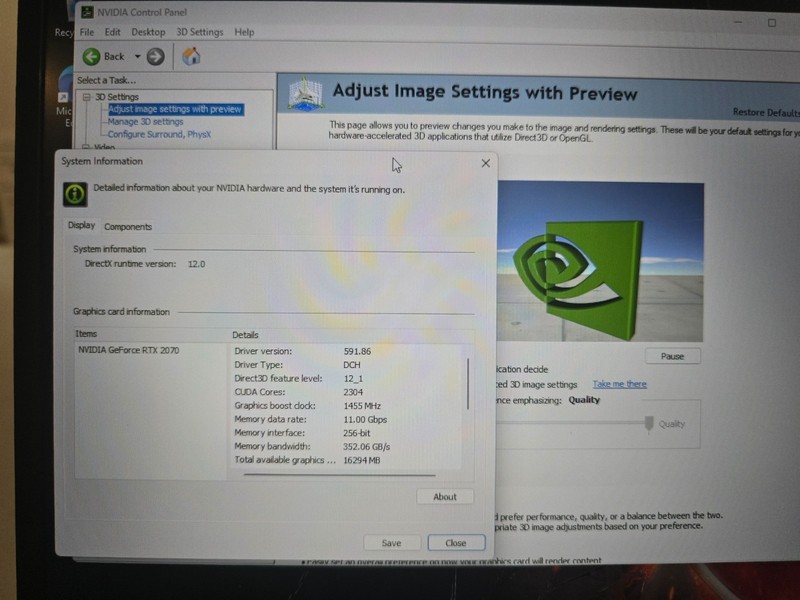Open the 3D Settings menu

coord(199,32)
